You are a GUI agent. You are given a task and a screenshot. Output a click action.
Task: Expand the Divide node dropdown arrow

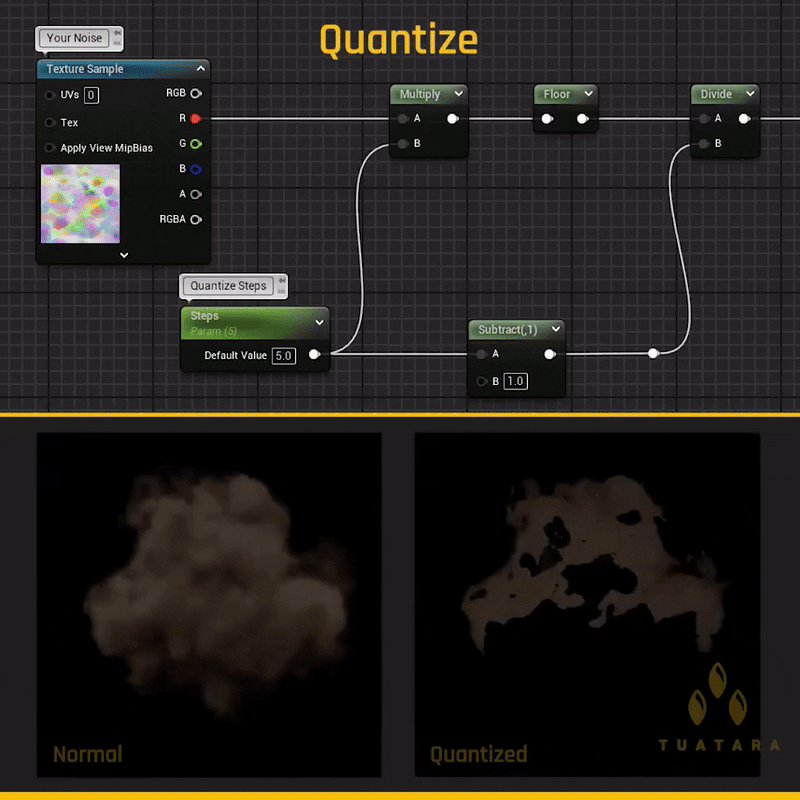coord(751,93)
